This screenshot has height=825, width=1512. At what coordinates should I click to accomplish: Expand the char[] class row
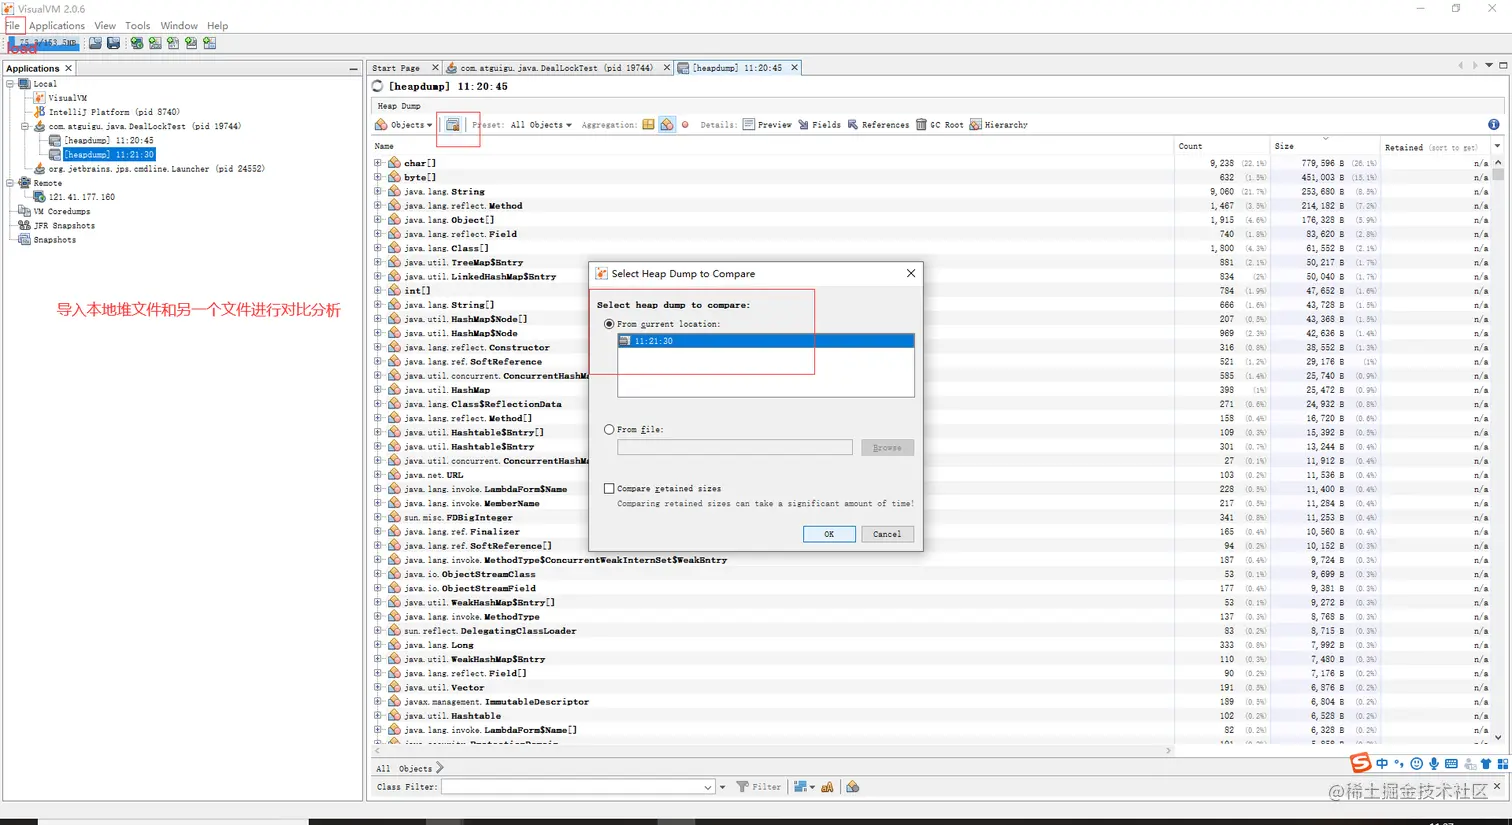coord(378,163)
